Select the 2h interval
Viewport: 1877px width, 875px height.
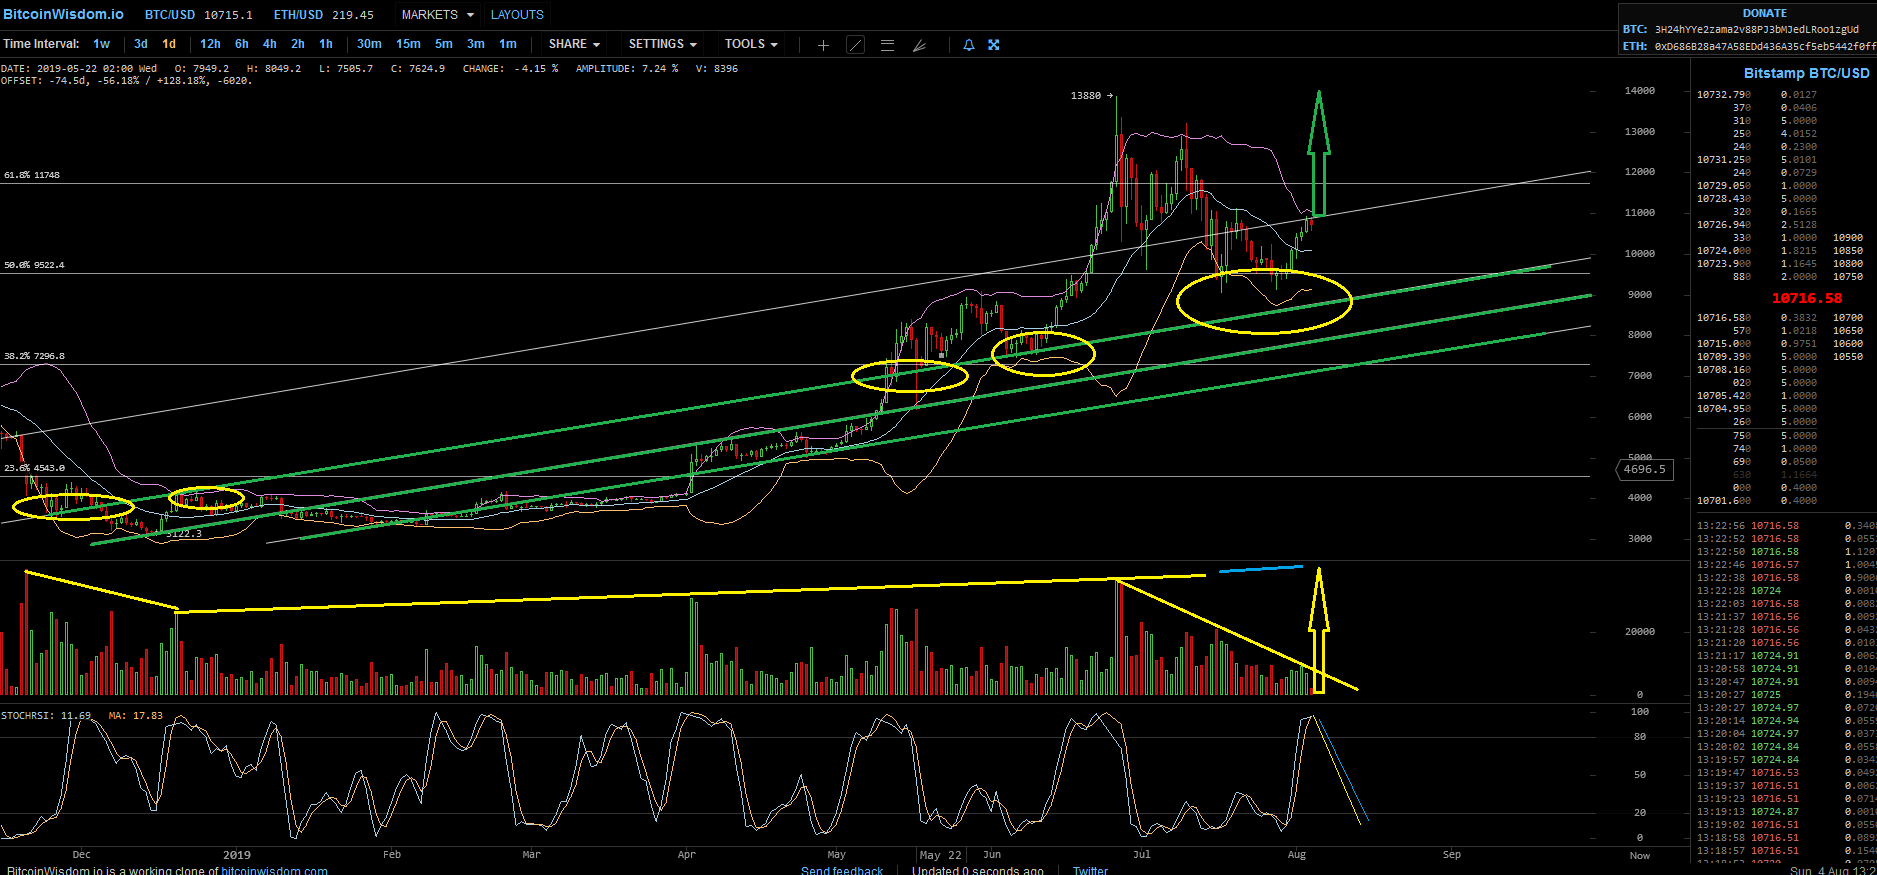(298, 44)
